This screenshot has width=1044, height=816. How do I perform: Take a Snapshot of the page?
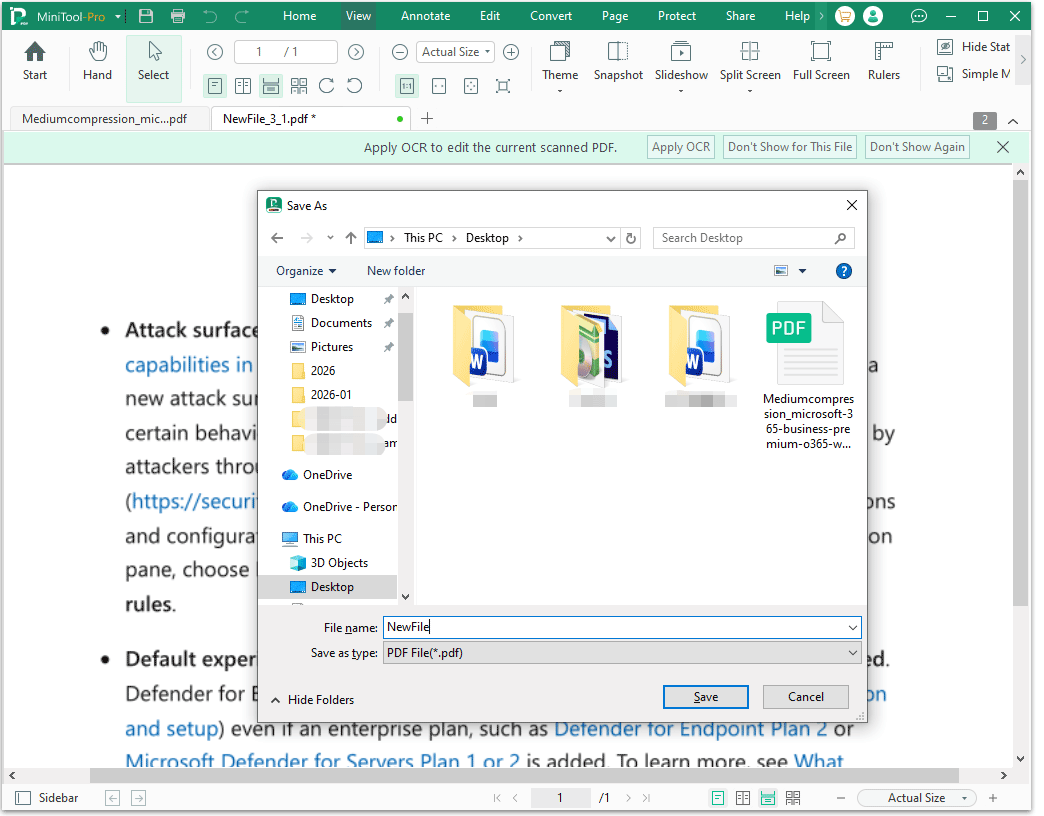coord(618,62)
